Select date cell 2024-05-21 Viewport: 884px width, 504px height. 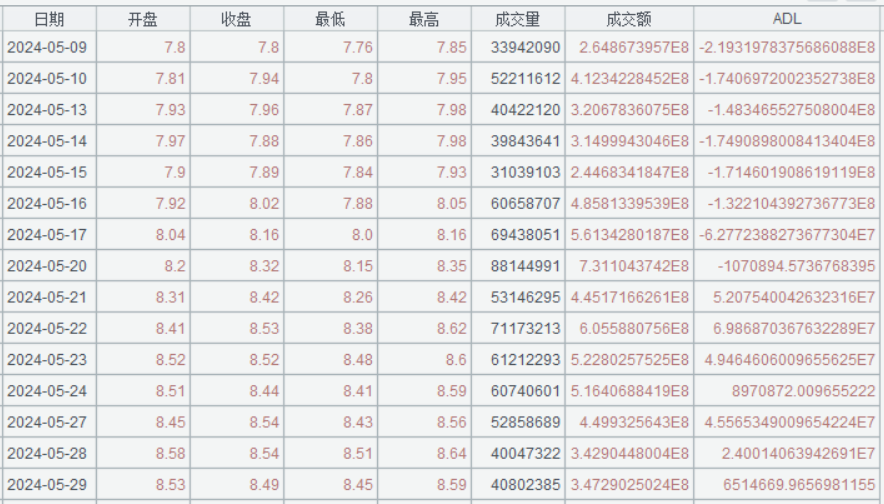coord(47,297)
